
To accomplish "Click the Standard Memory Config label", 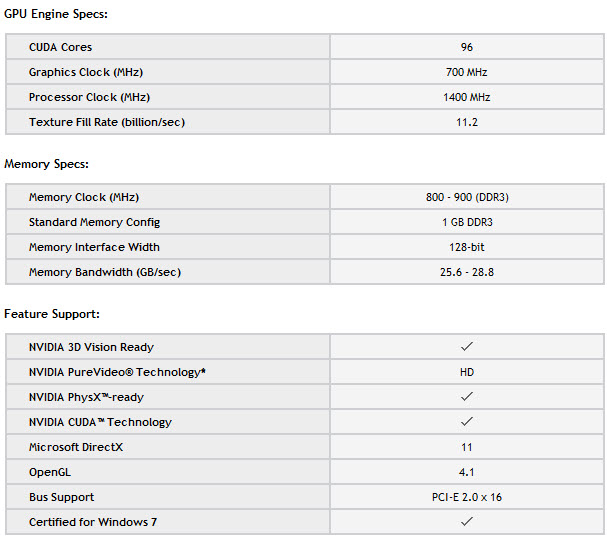I will coord(94,222).
